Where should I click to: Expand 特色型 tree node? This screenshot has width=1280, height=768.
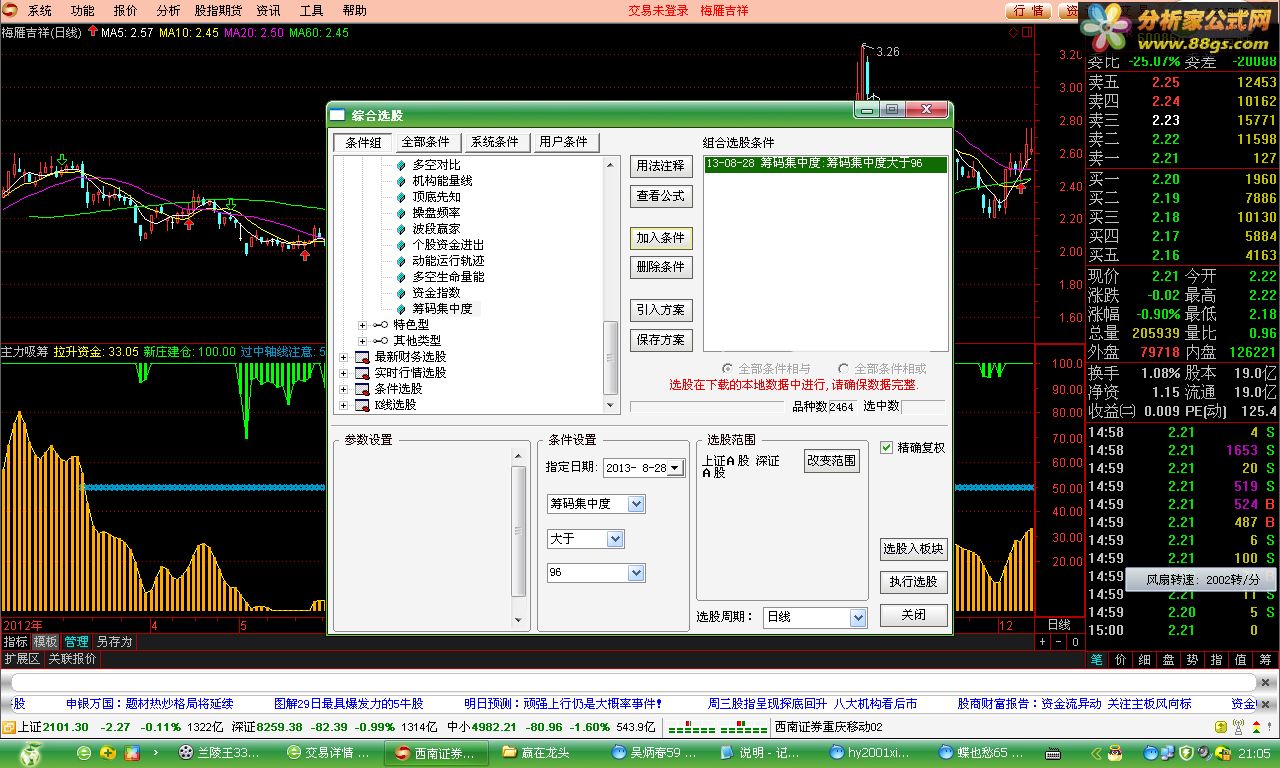362,325
